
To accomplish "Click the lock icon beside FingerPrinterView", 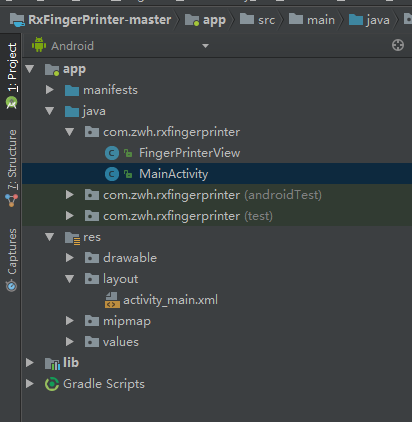I will 128,153.
